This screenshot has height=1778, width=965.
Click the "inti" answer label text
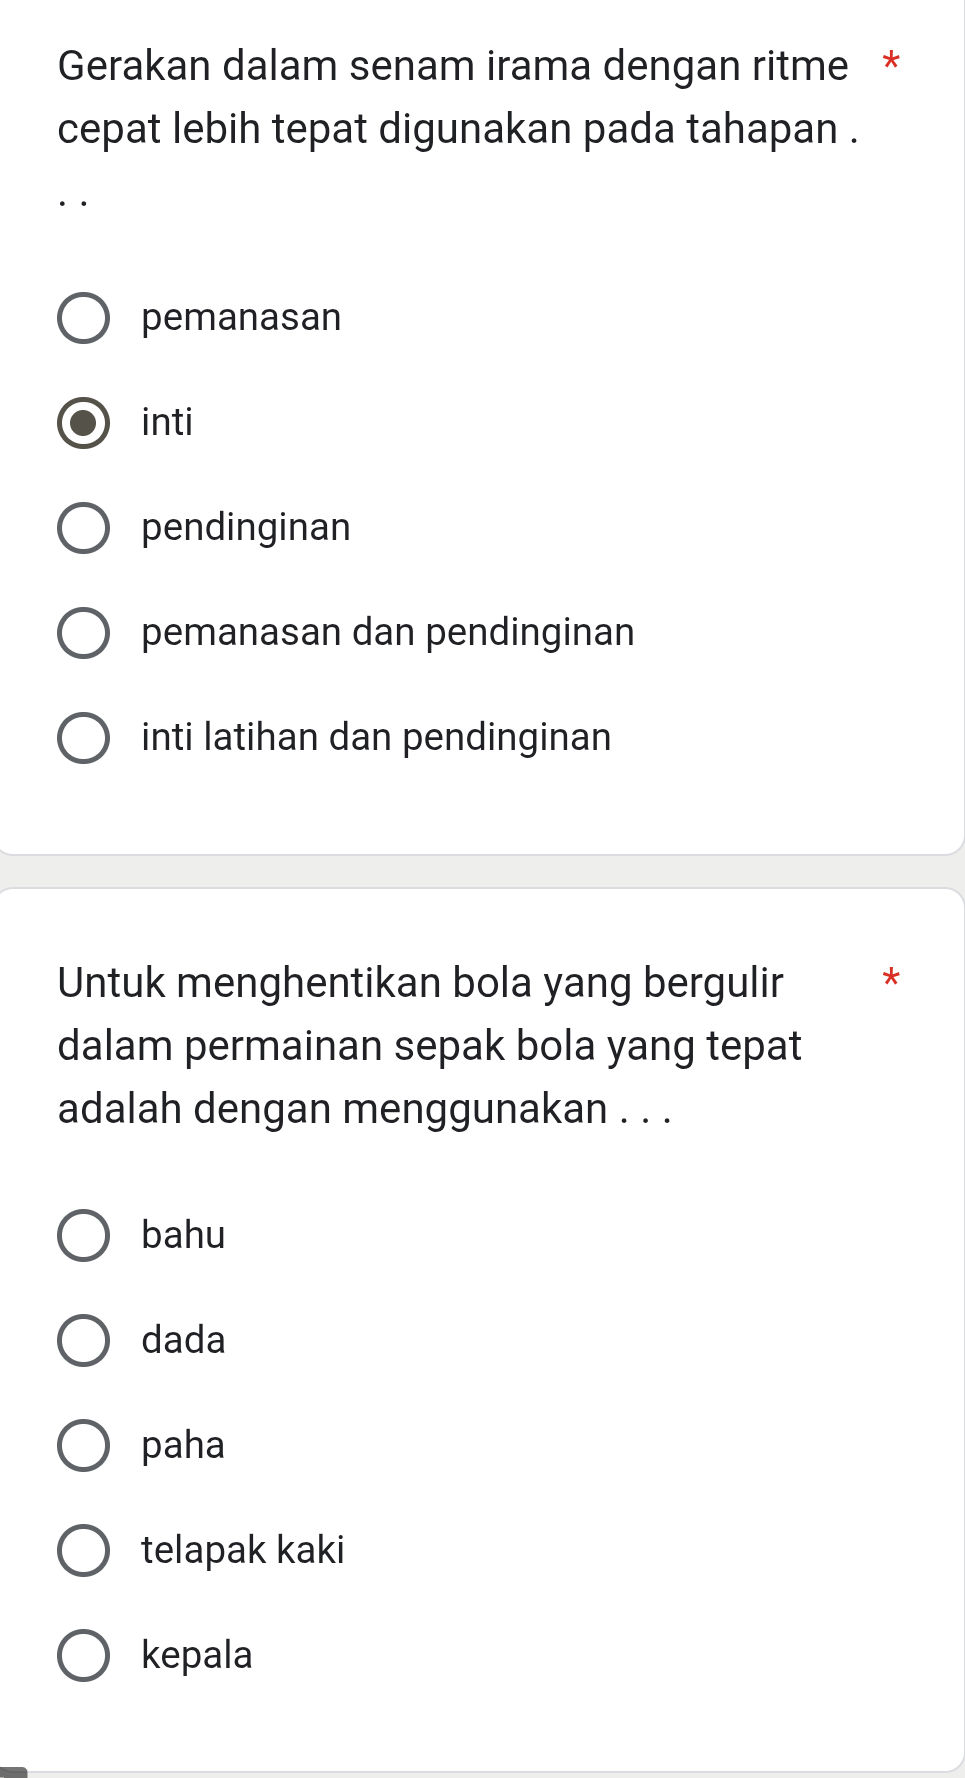click(x=168, y=423)
